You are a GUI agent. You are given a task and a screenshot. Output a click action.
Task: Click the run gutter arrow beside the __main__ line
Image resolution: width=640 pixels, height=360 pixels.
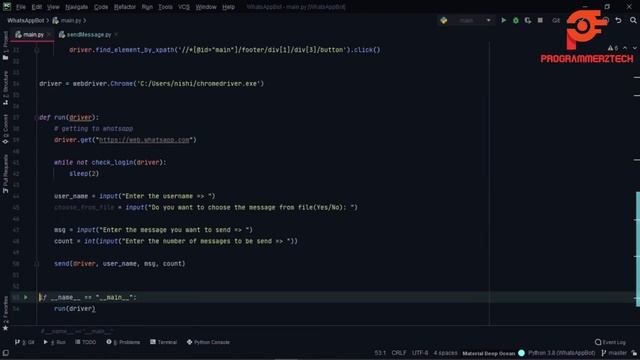coord(26,297)
